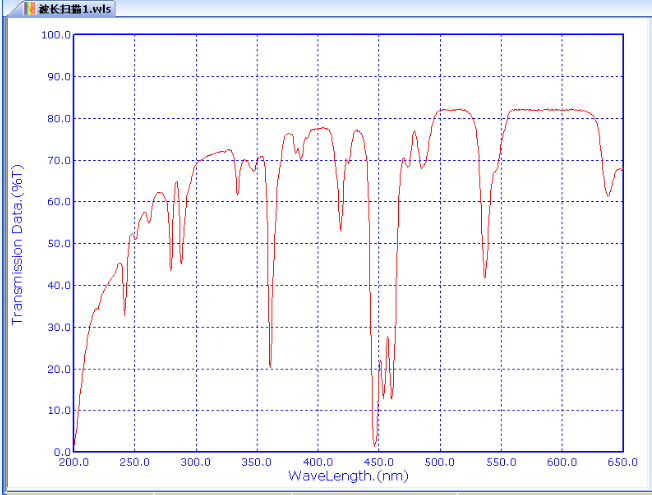Click the 10.0 y-axis value
Image resolution: width=652 pixels, height=495 pixels.
coord(59,411)
